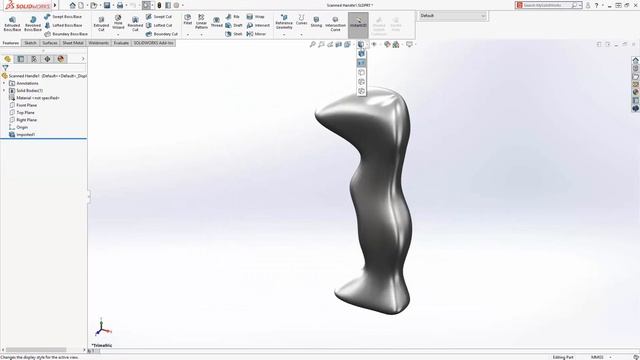Click the Linear Pattern tool

201,22
